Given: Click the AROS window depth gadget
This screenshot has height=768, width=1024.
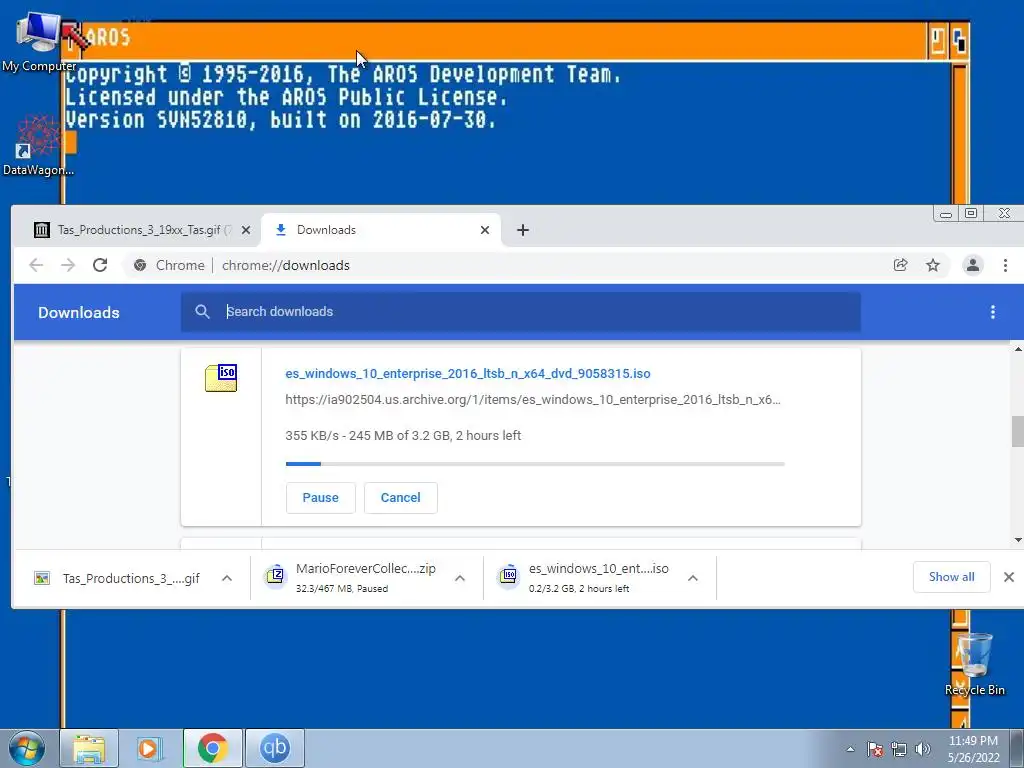Looking at the screenshot, I should click(959, 41).
